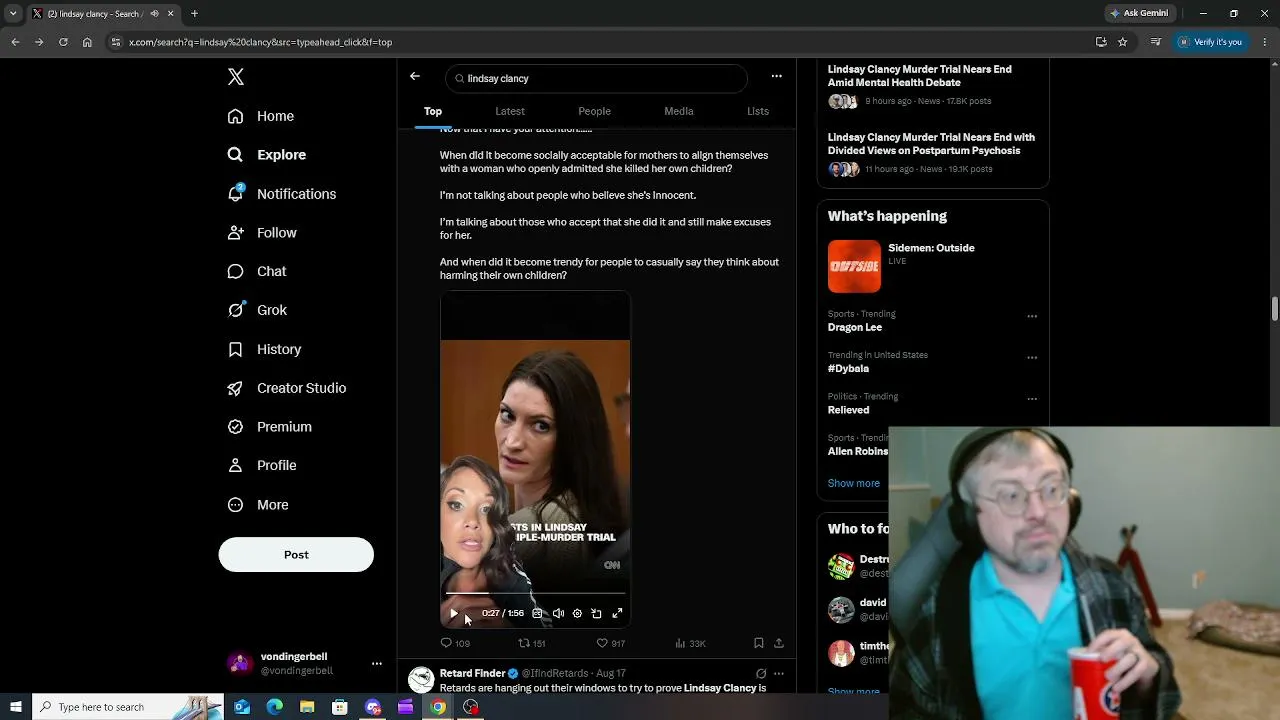Screen dimensions: 1280x720
Task: Click the Post button
Action: point(296,555)
